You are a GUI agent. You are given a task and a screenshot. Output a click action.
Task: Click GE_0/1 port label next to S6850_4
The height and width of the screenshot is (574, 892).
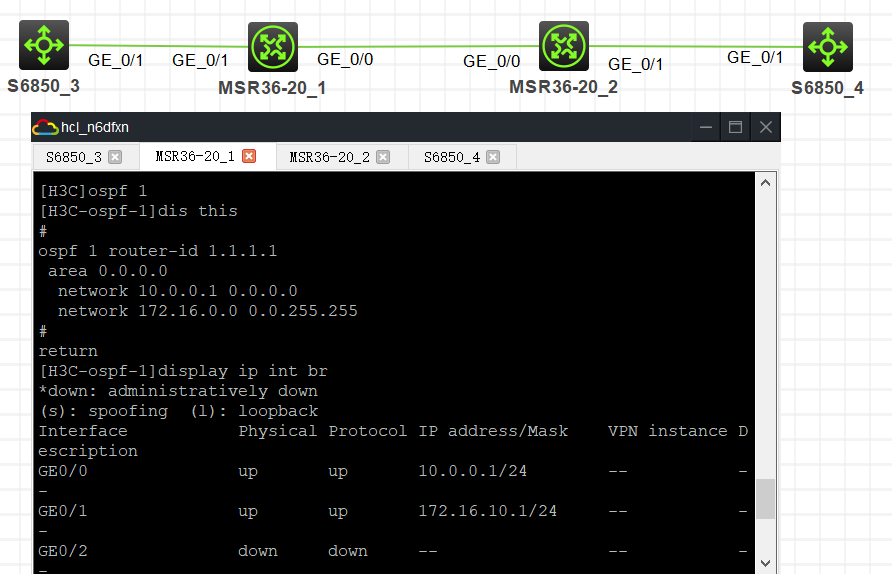pyautogui.click(x=755, y=57)
